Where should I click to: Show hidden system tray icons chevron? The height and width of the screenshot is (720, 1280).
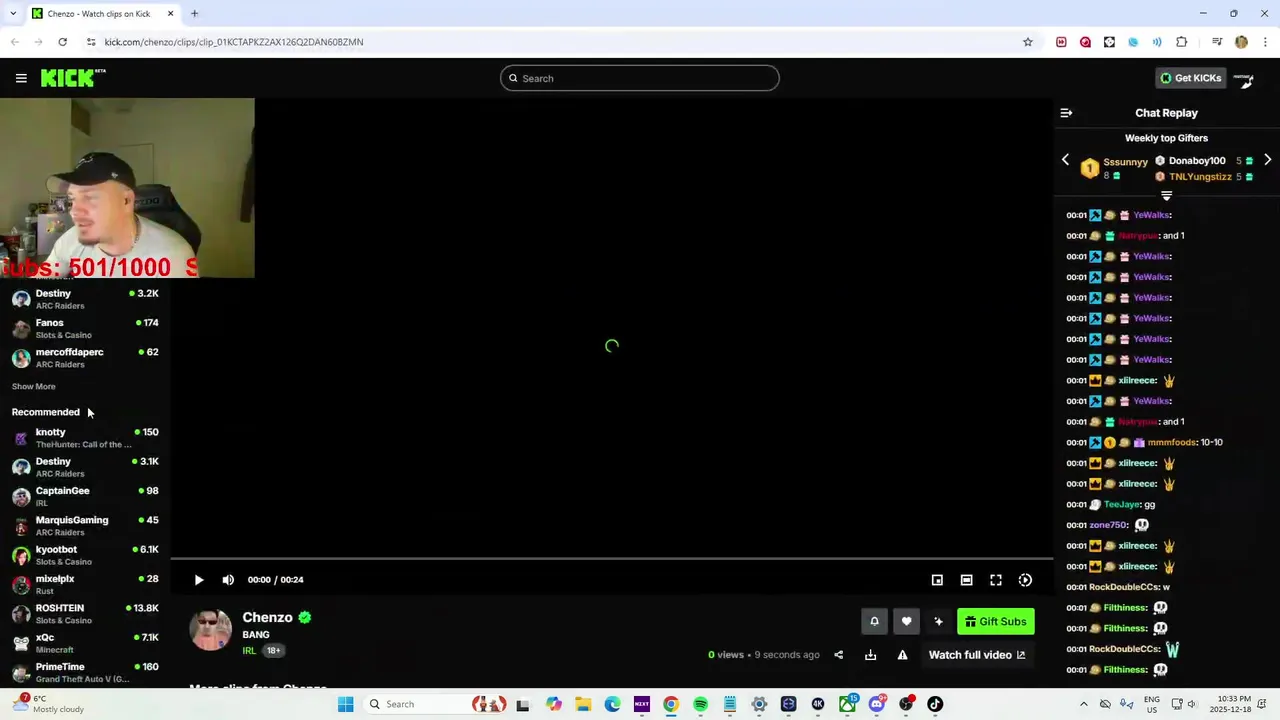[x=1083, y=704]
